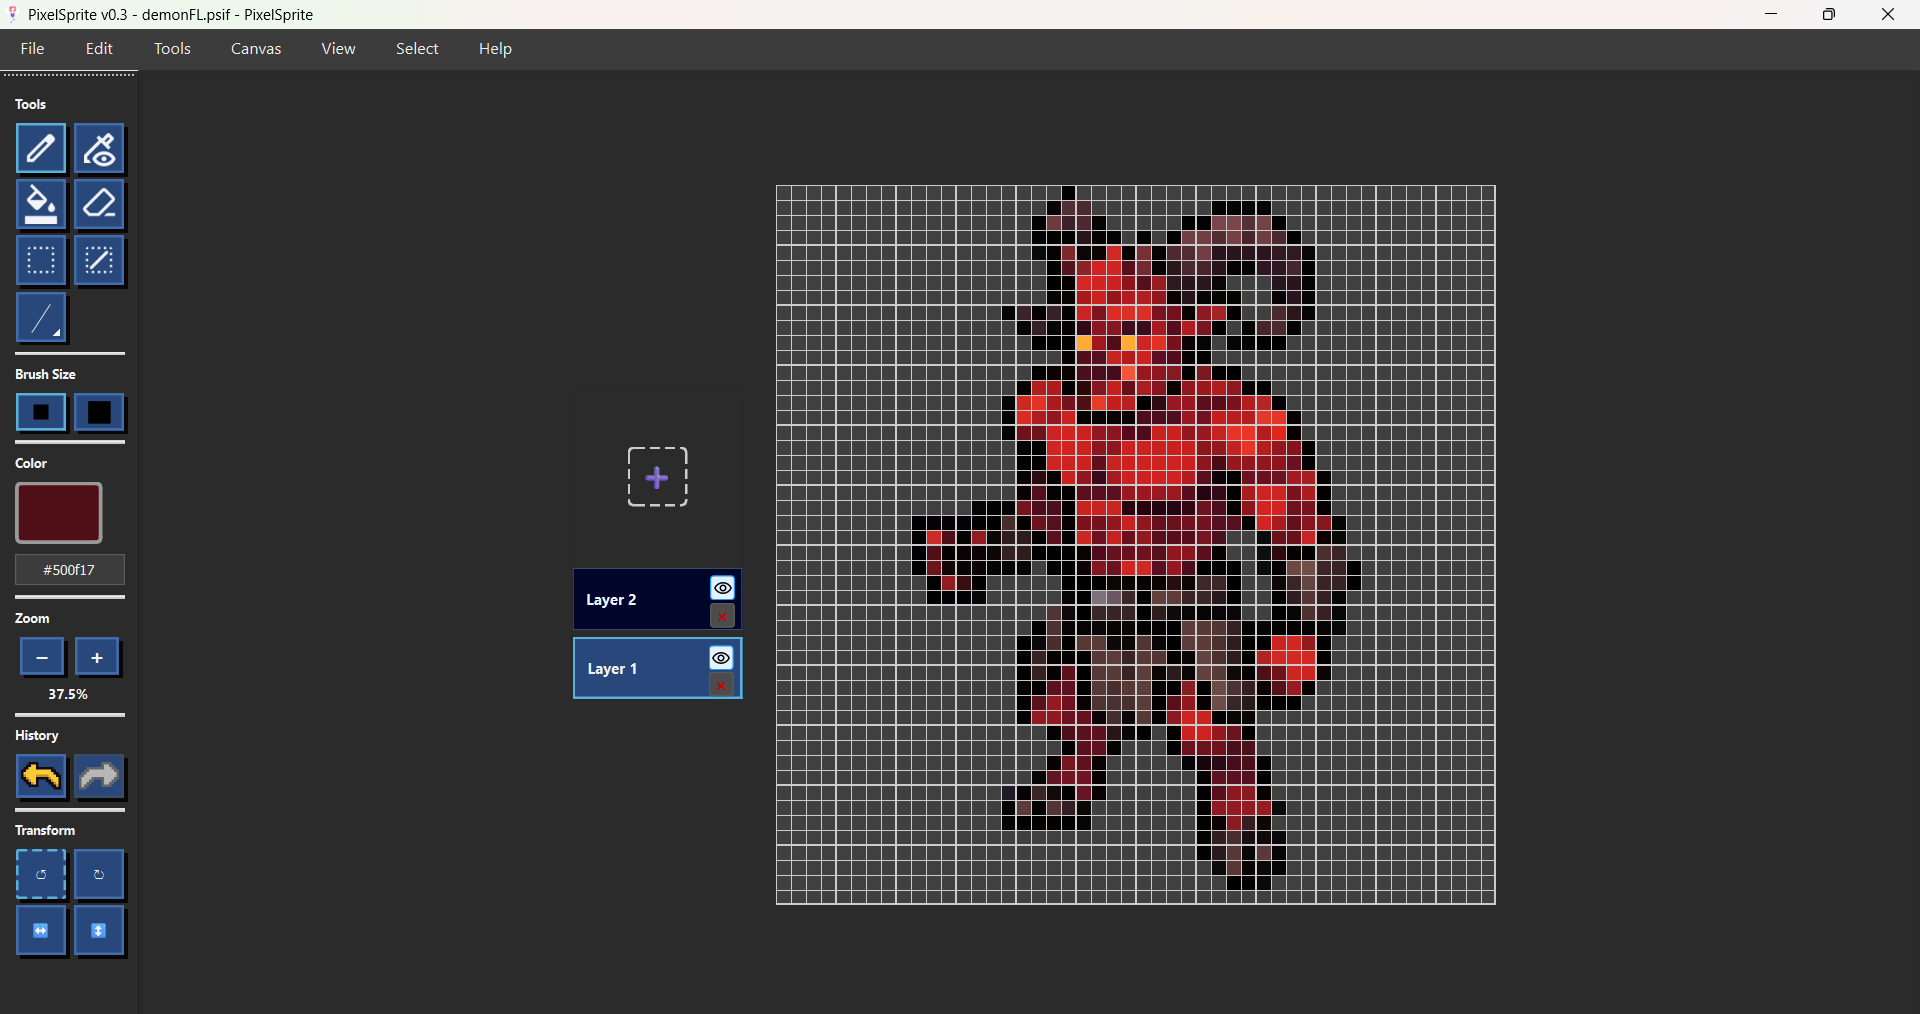Choose the small brush size

[41, 412]
